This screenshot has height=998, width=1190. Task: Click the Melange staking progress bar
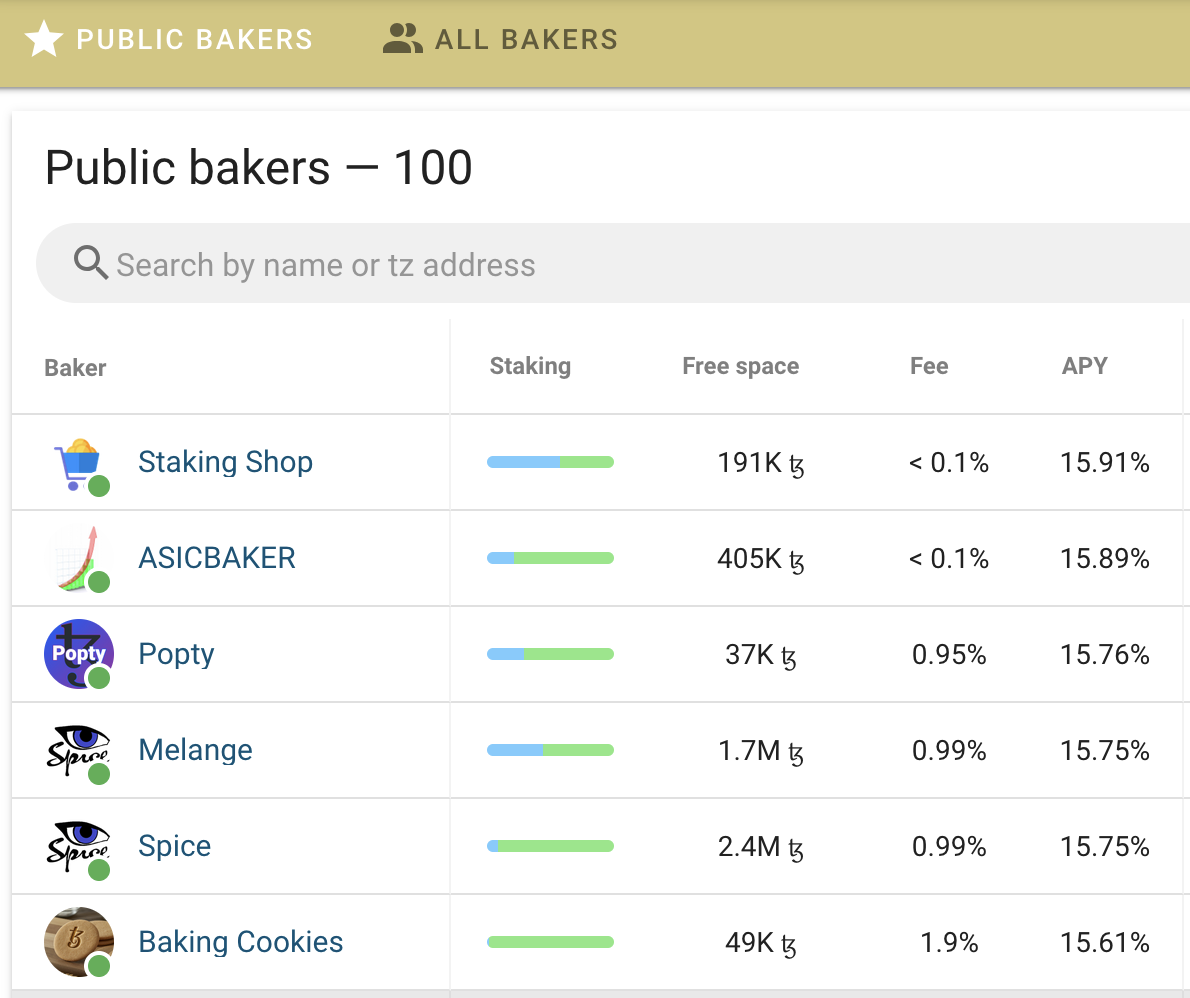pos(550,750)
